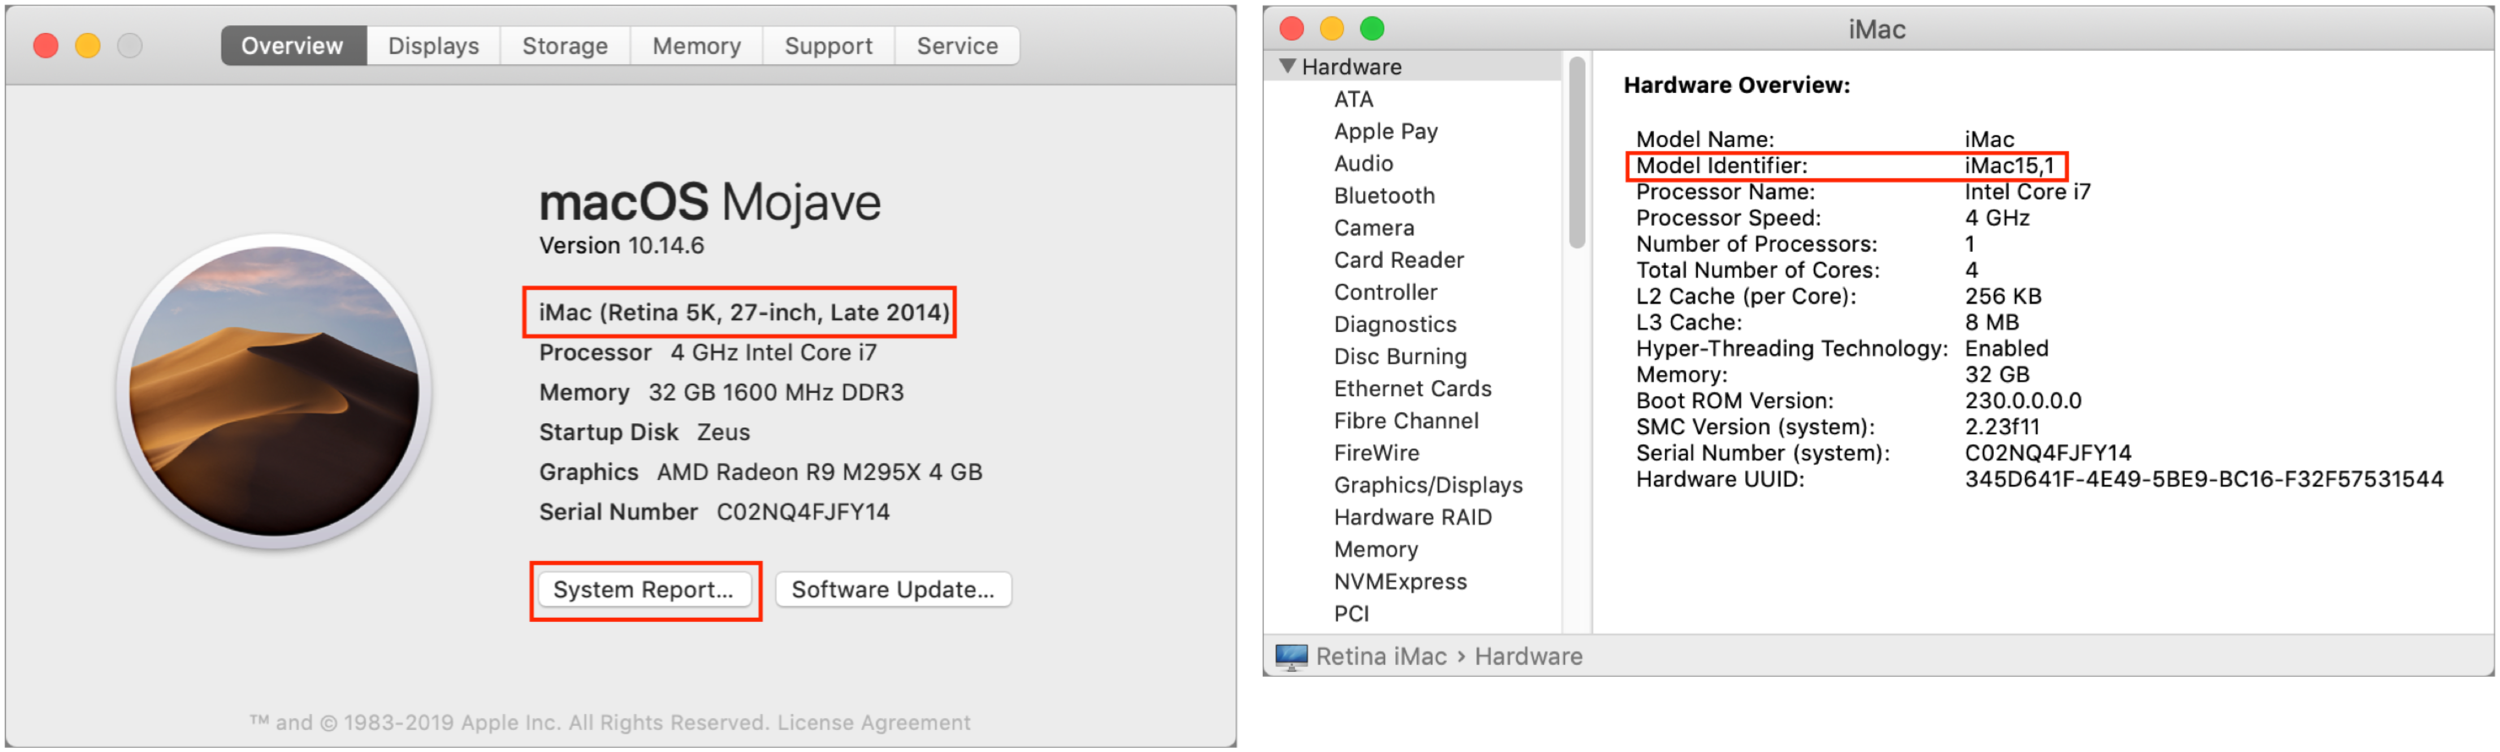Click the iMac computer icon in path bar

1291,657
